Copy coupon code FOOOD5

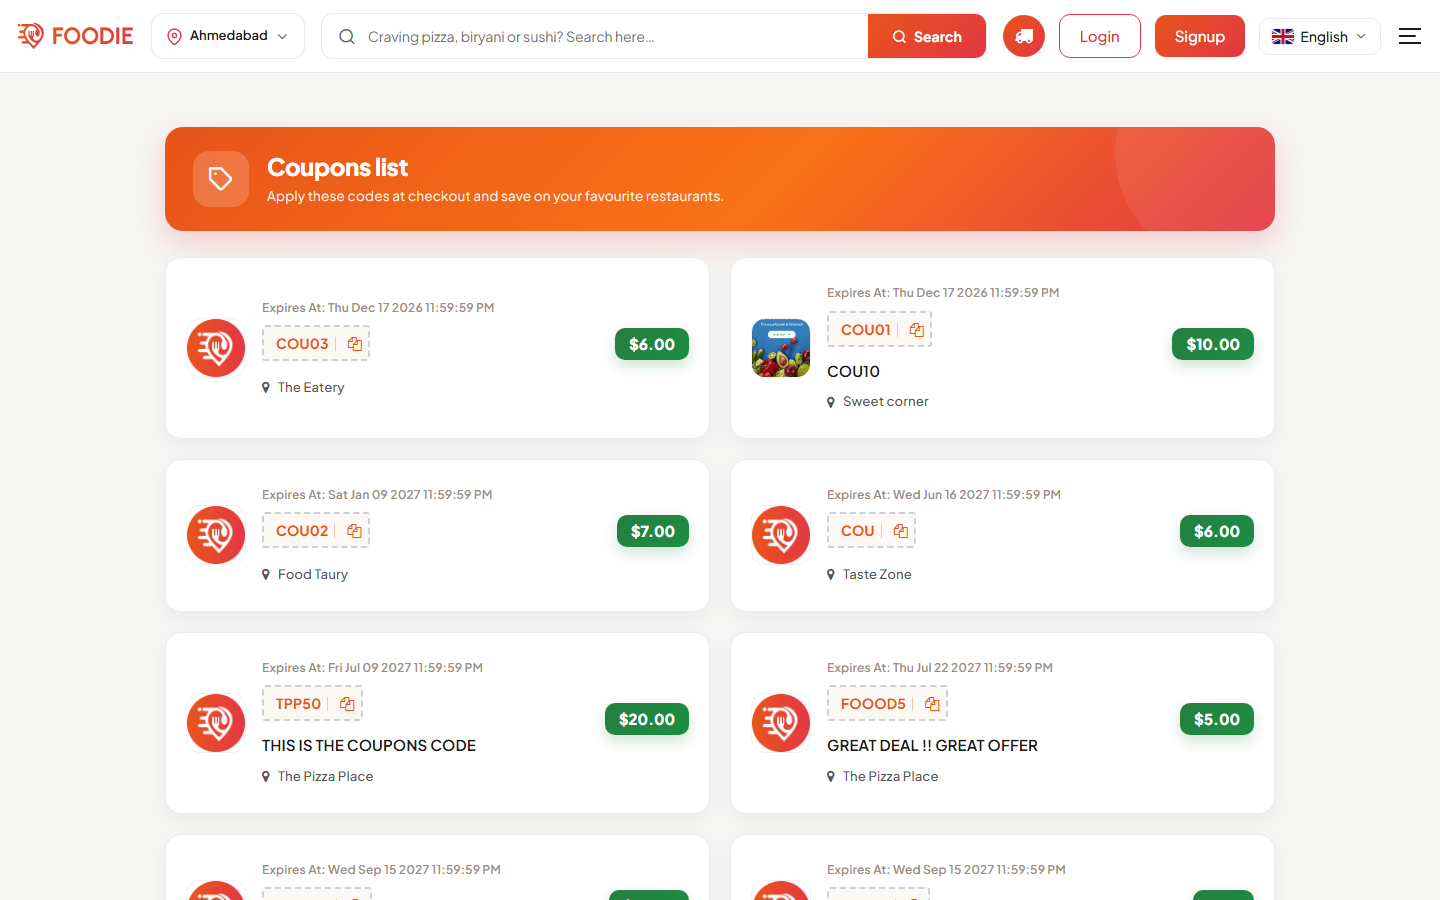coord(932,704)
